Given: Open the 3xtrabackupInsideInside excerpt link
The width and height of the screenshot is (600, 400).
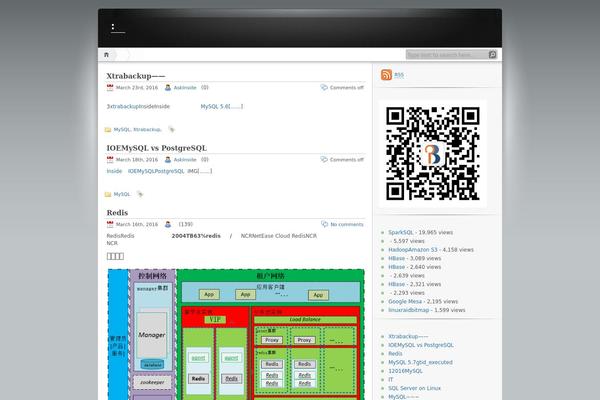Looking at the screenshot, I should (138, 106).
